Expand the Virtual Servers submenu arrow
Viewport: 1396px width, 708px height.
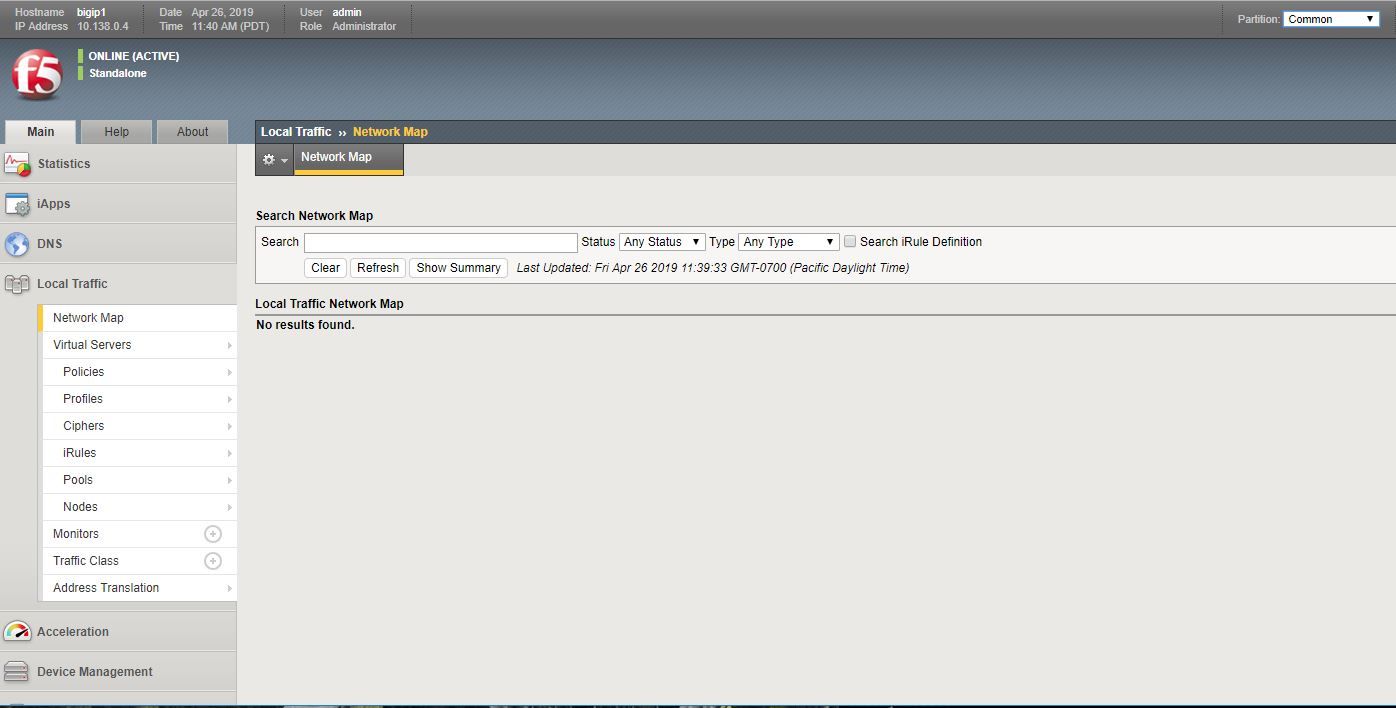pos(229,344)
